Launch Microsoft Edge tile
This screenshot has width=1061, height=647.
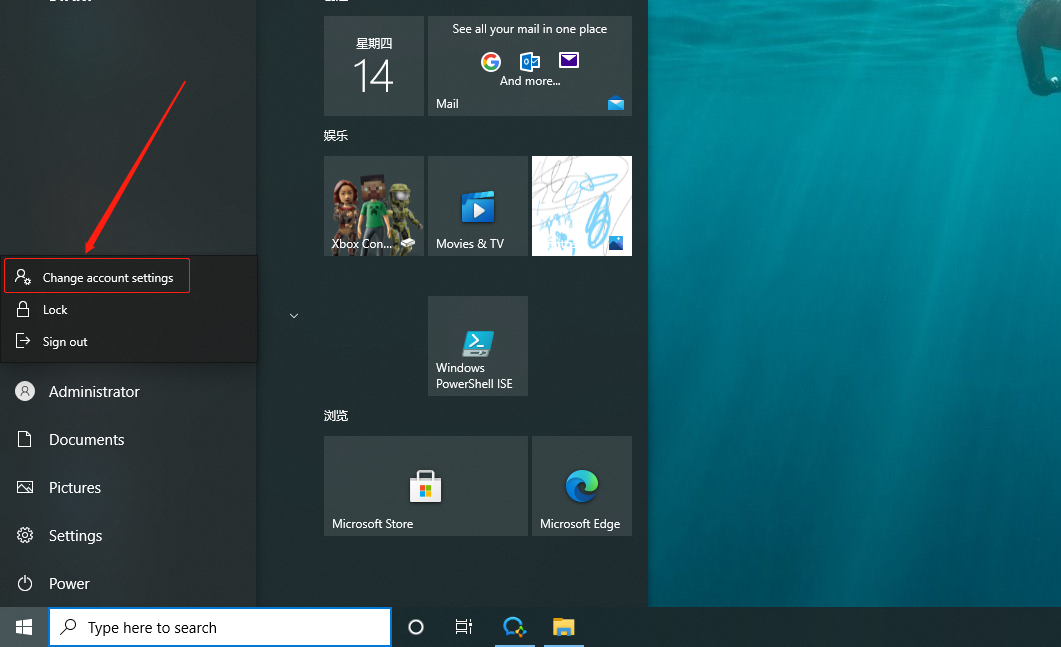pyautogui.click(x=582, y=486)
